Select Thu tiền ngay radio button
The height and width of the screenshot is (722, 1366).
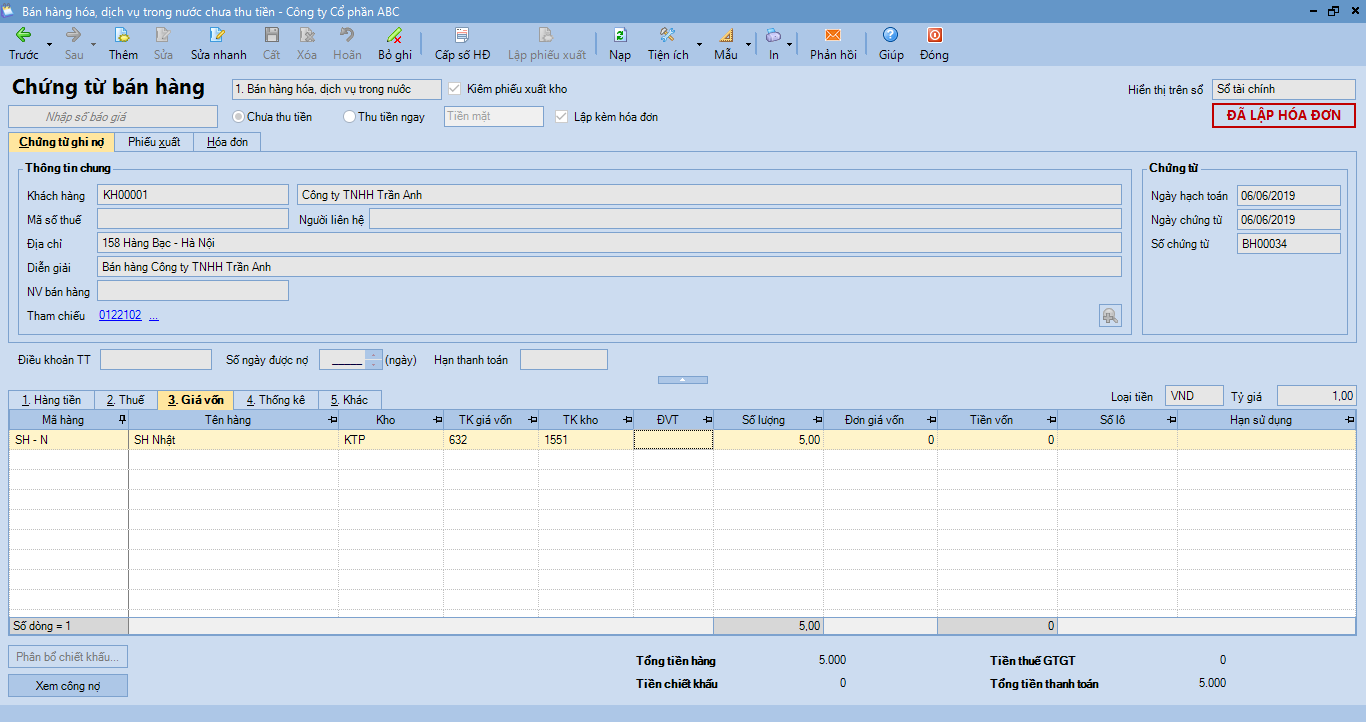[x=349, y=117]
